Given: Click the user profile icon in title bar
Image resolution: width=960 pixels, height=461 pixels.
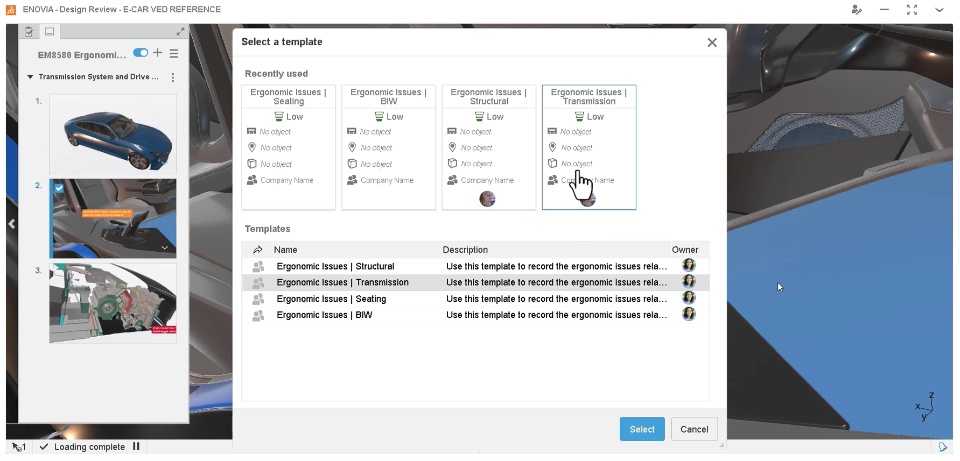Looking at the screenshot, I should pos(856,9).
